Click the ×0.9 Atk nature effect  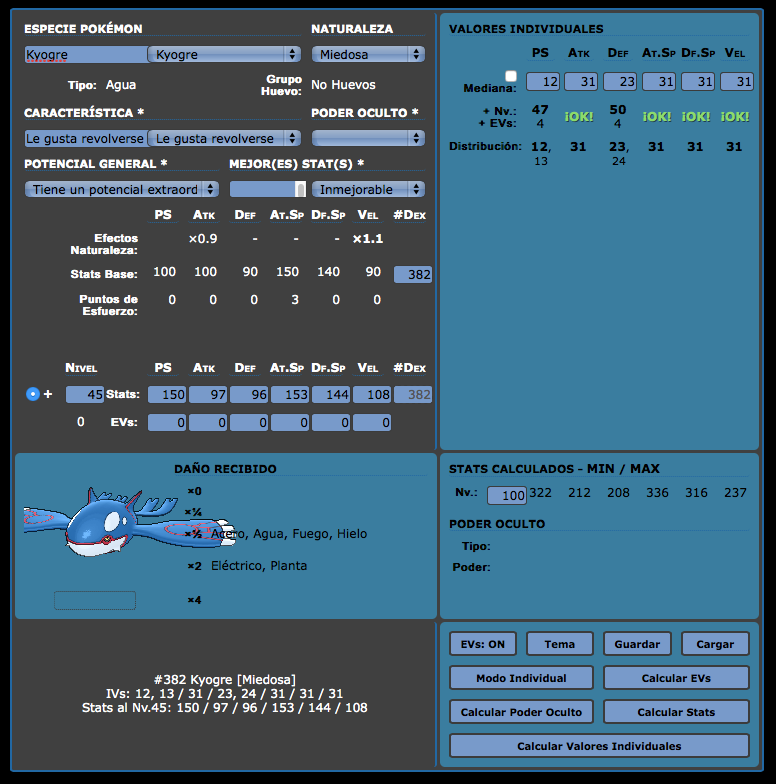203,238
